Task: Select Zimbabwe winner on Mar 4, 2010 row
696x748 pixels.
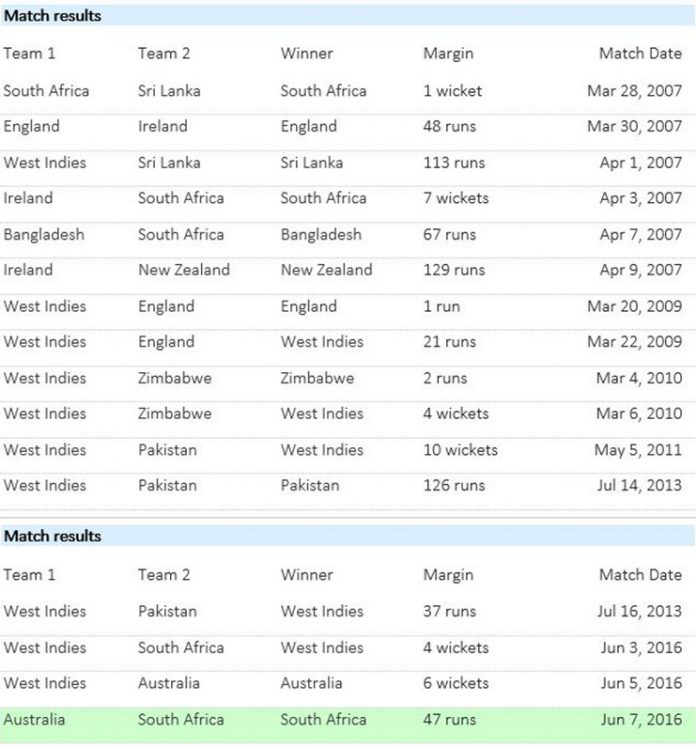Action: 317,378
